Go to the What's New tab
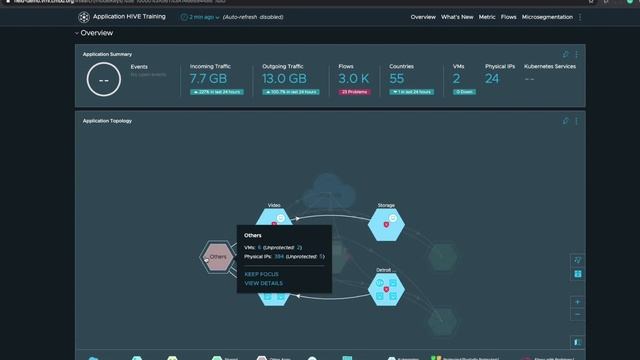 [457, 17]
